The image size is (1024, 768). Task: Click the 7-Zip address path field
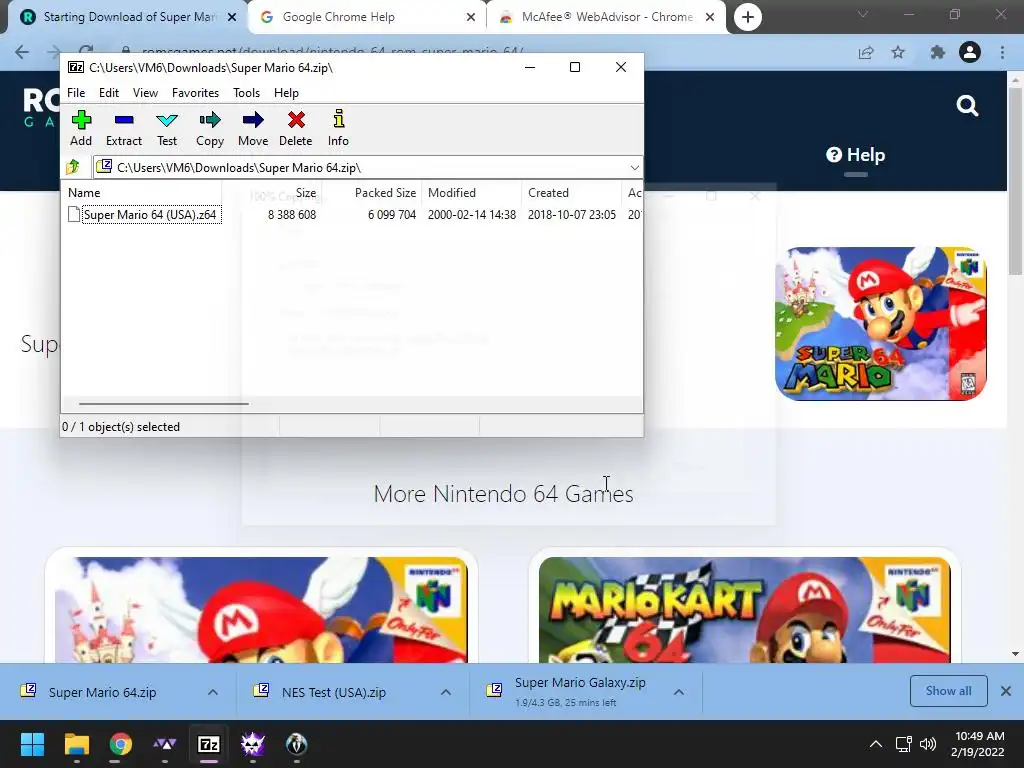pyautogui.click(x=369, y=168)
